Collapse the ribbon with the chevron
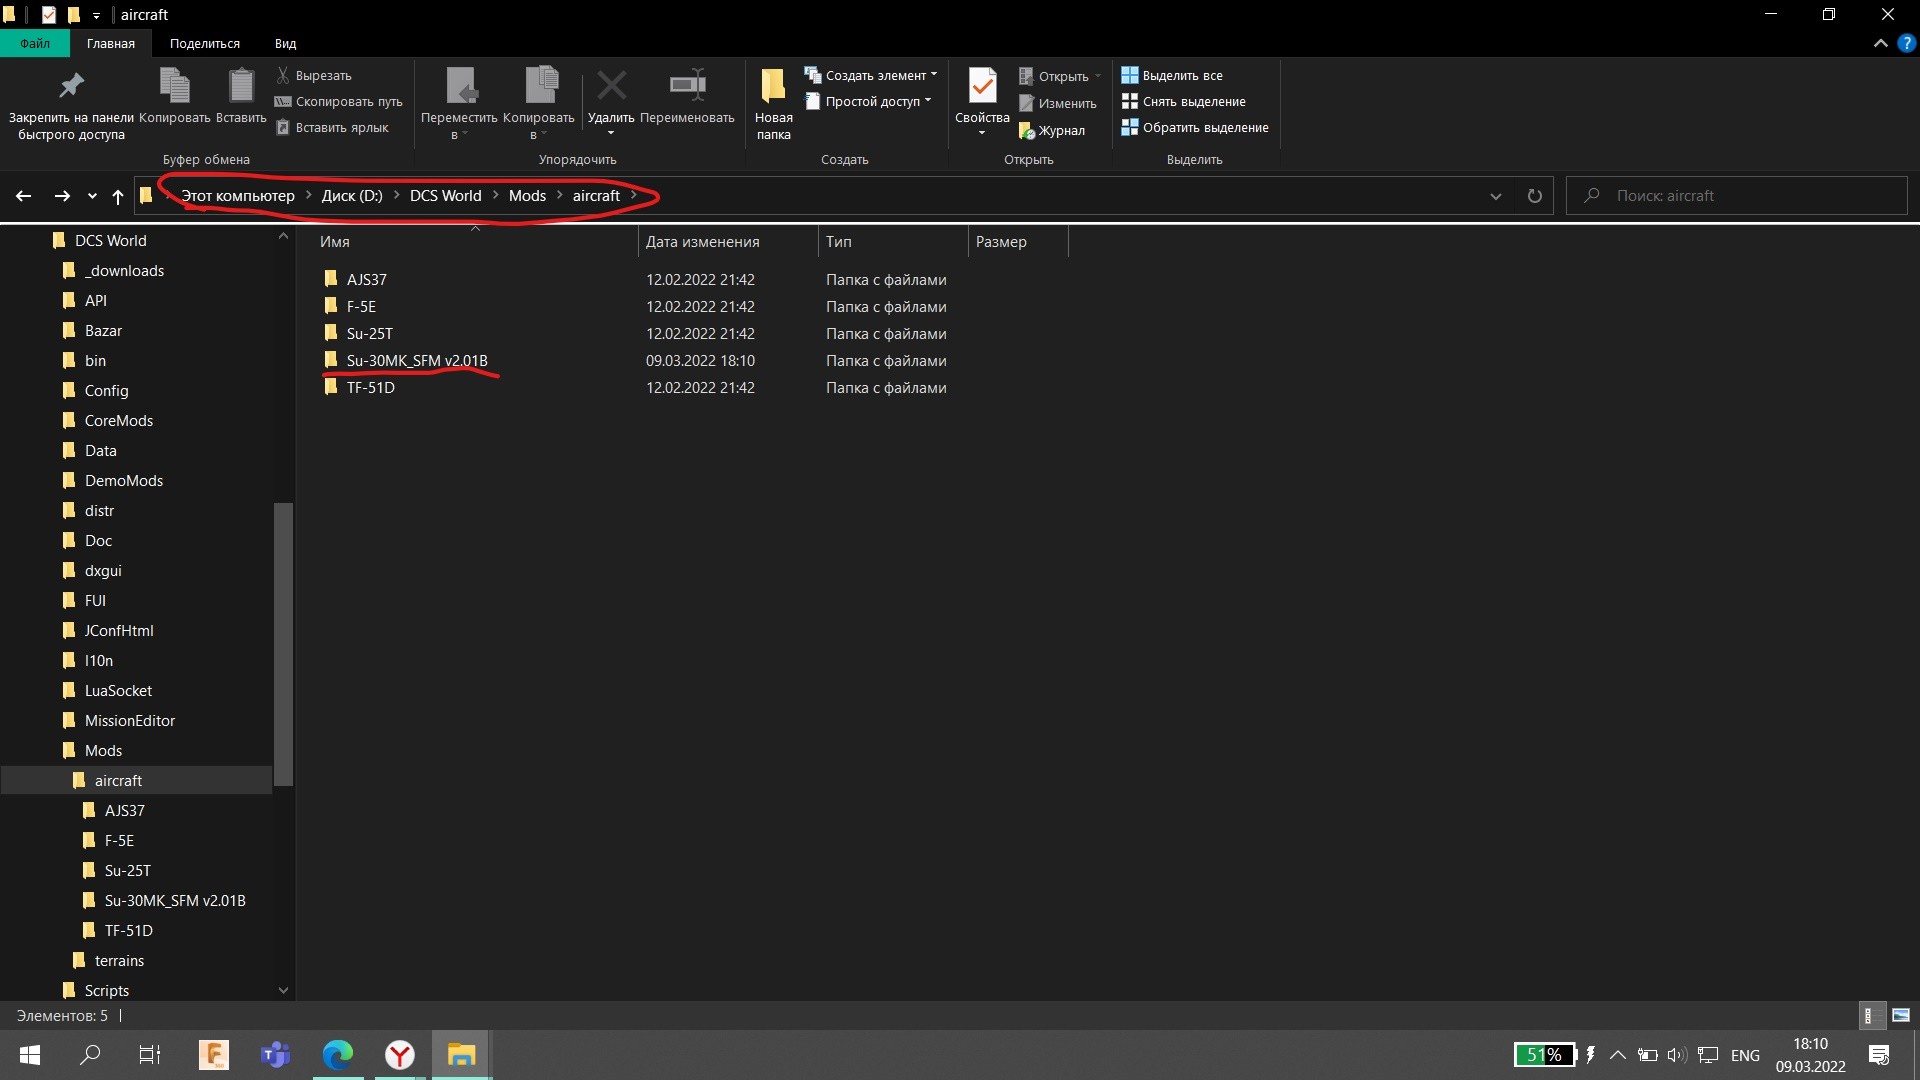The height and width of the screenshot is (1080, 1920). tap(1880, 43)
